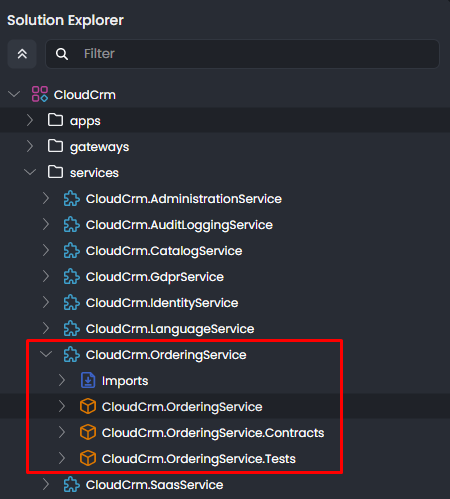Click the OrderingService.Tests orange package icon
Screen dimensions: 450x499
pos(88,458)
